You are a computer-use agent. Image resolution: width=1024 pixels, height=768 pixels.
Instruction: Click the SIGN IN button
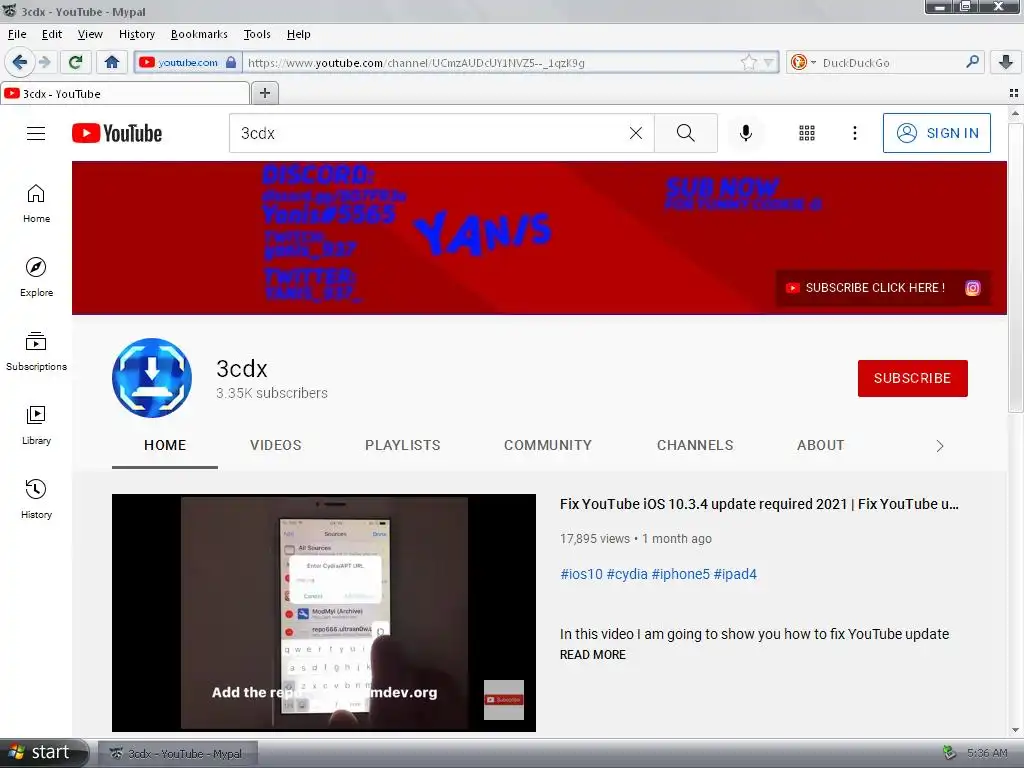(936, 133)
